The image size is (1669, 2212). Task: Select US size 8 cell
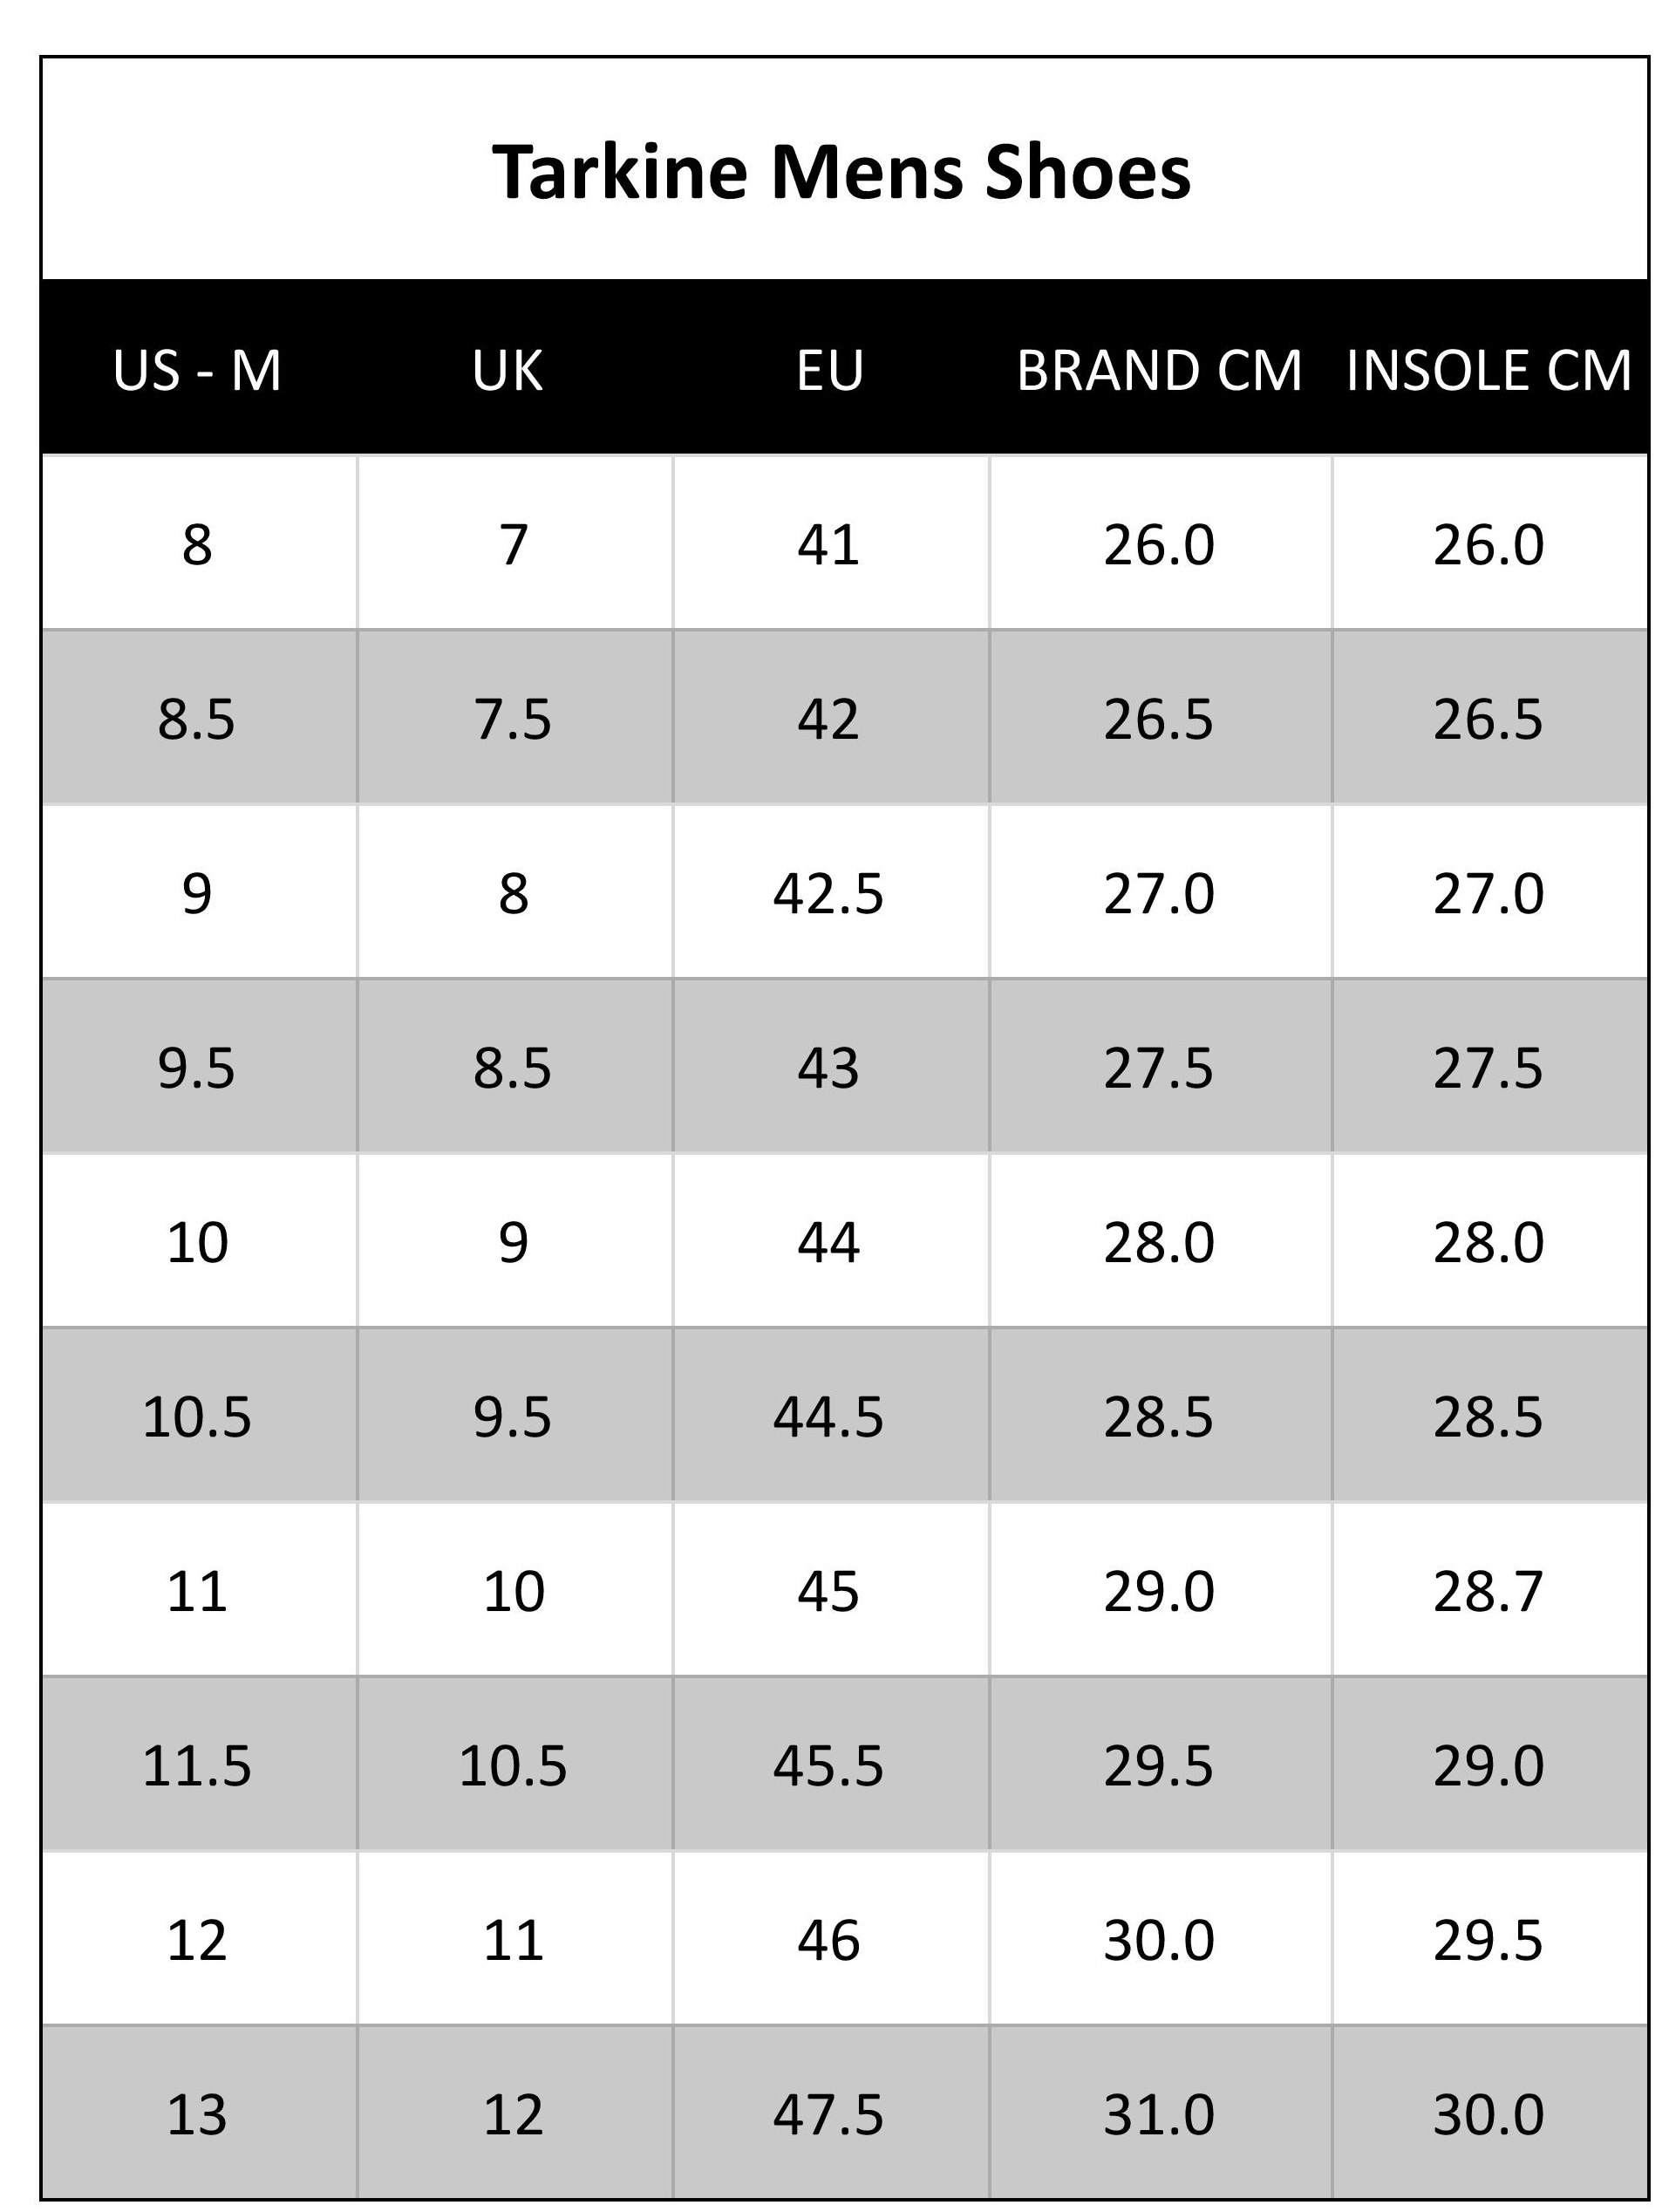coord(199,543)
